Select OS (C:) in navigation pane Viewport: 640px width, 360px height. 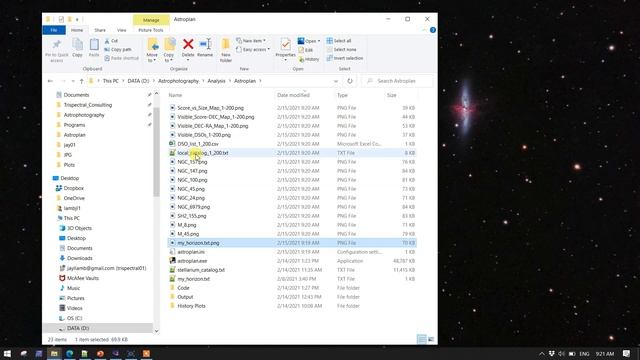click(75, 318)
